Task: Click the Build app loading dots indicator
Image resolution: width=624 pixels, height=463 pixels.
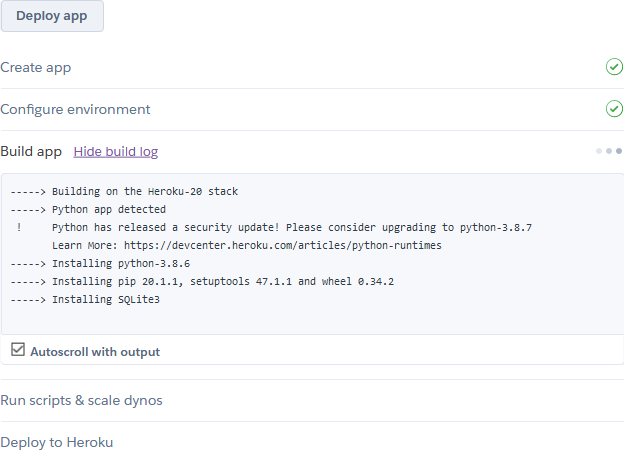Action: [x=609, y=151]
